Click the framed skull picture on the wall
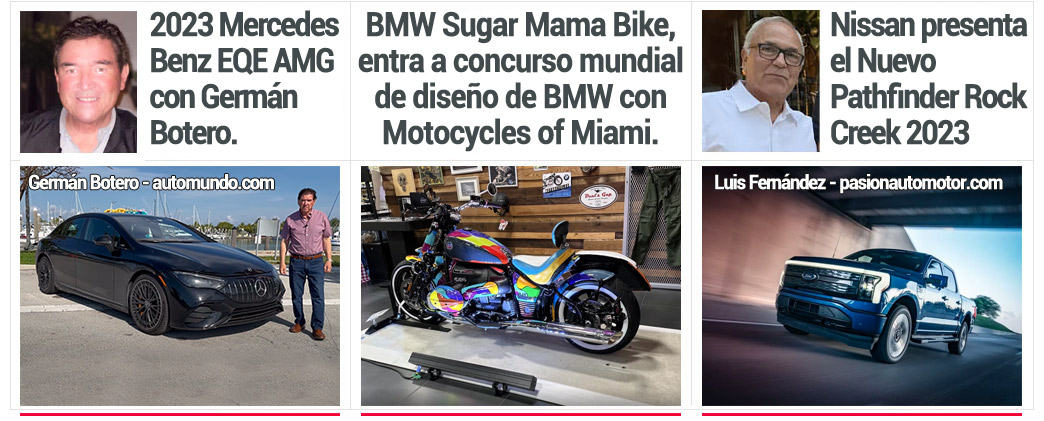 click(402, 182)
